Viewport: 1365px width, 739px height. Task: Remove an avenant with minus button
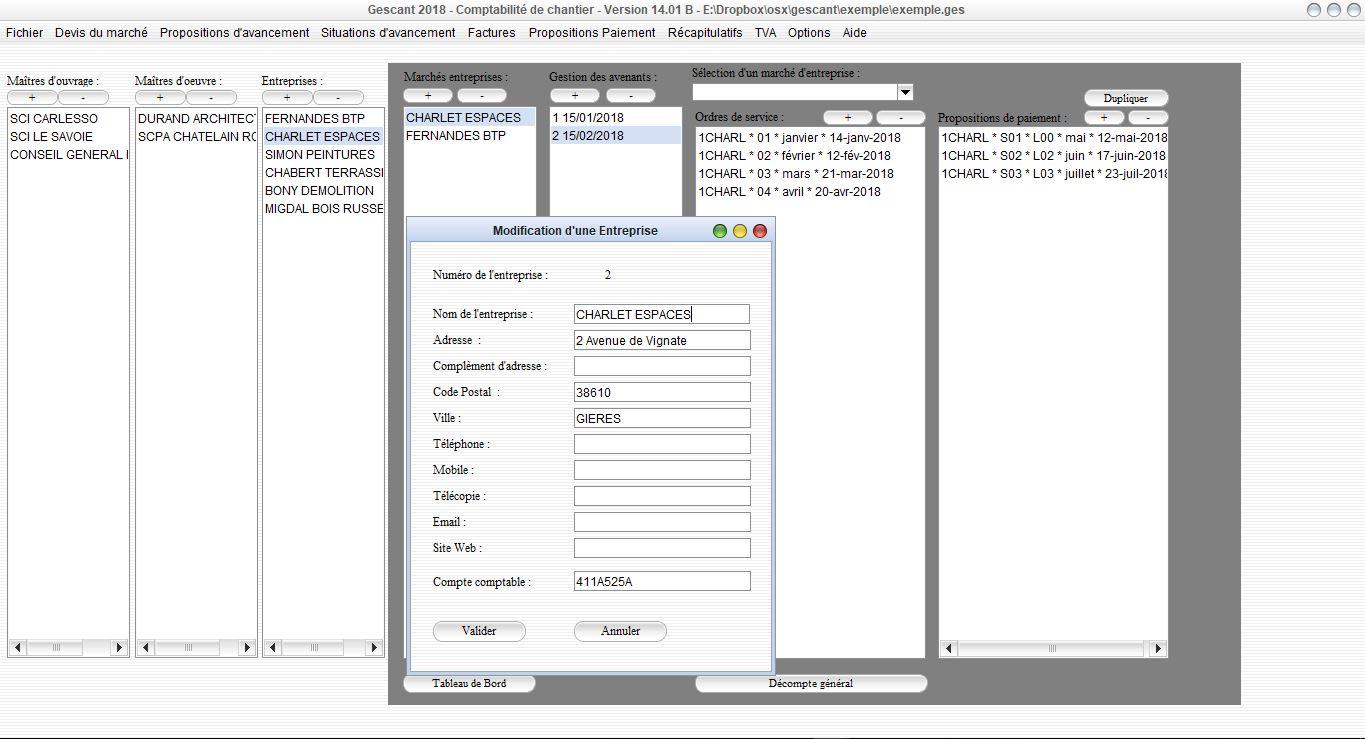coord(631,96)
